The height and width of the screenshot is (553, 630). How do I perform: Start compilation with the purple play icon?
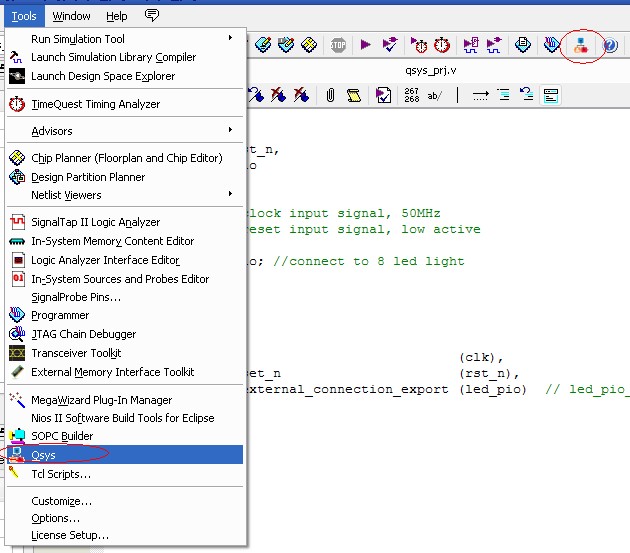pos(365,44)
